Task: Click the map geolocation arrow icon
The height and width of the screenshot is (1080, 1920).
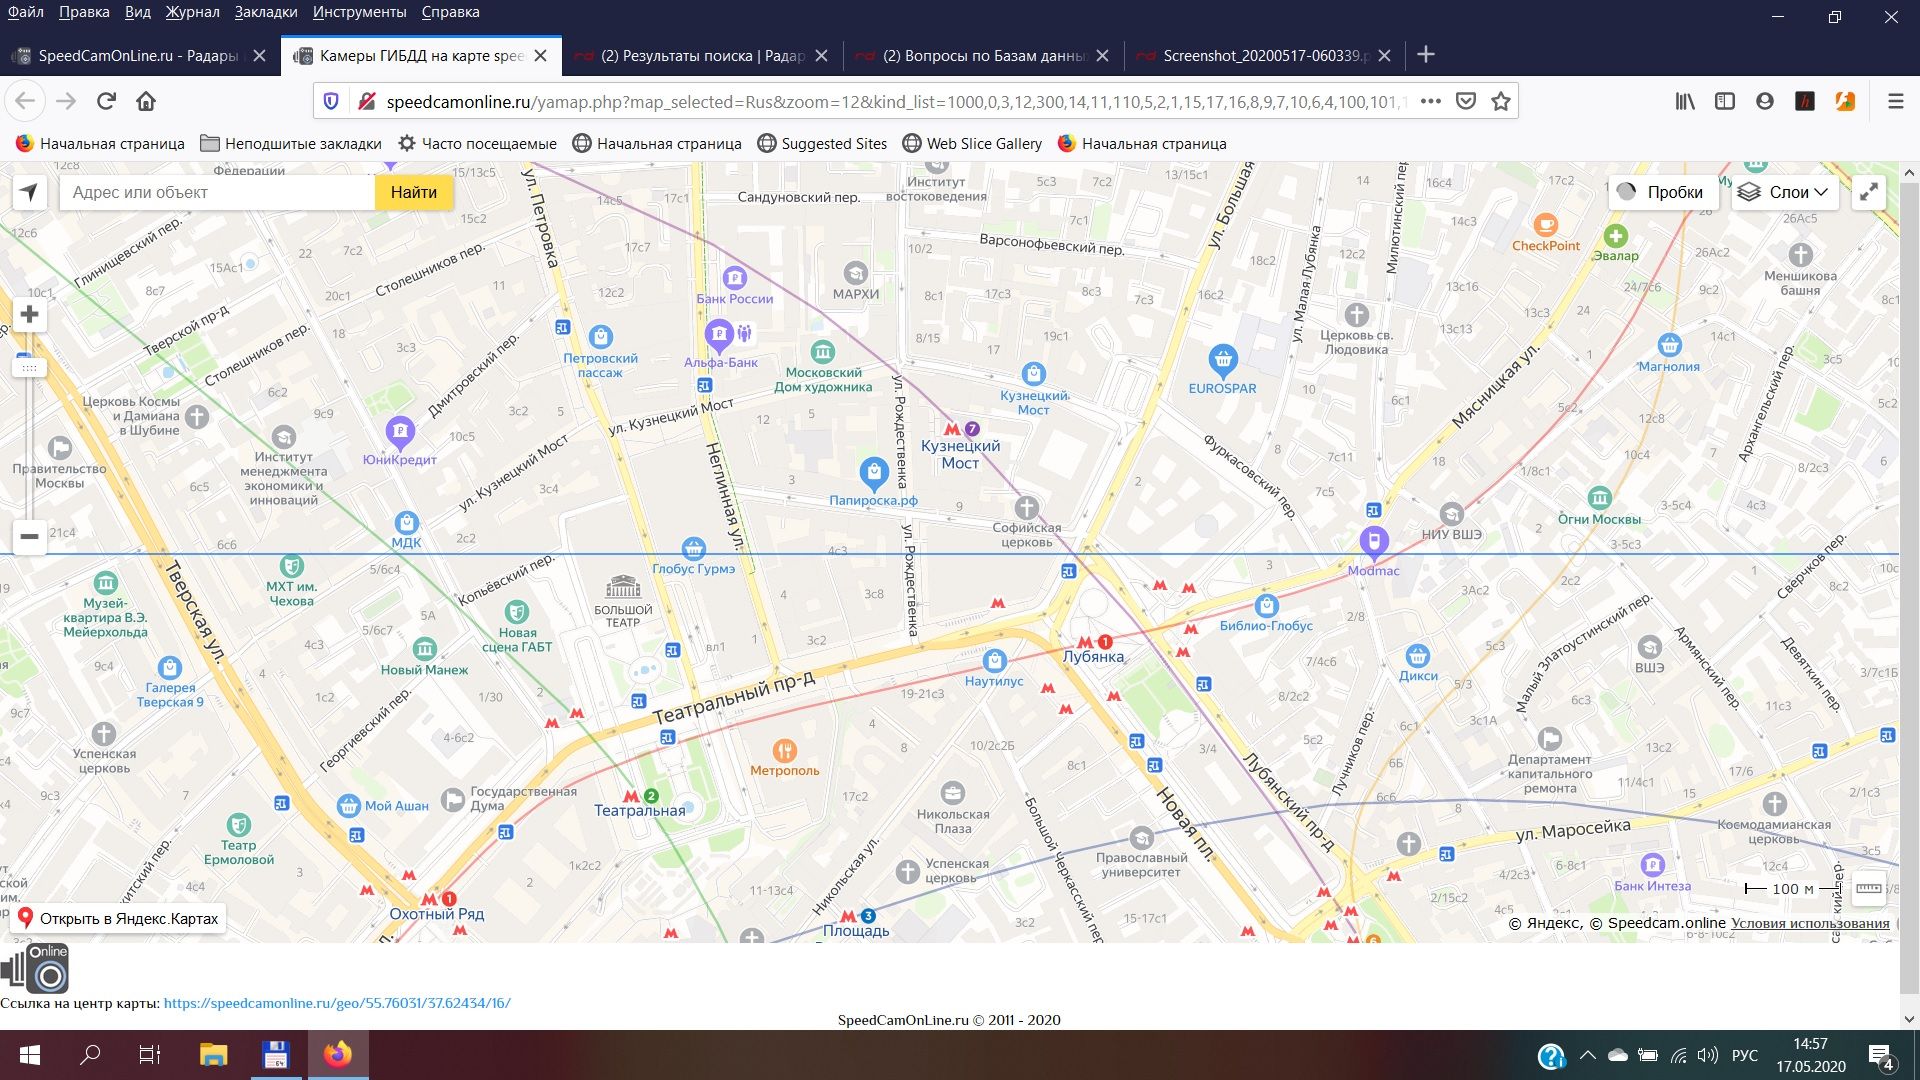Action: (x=29, y=192)
